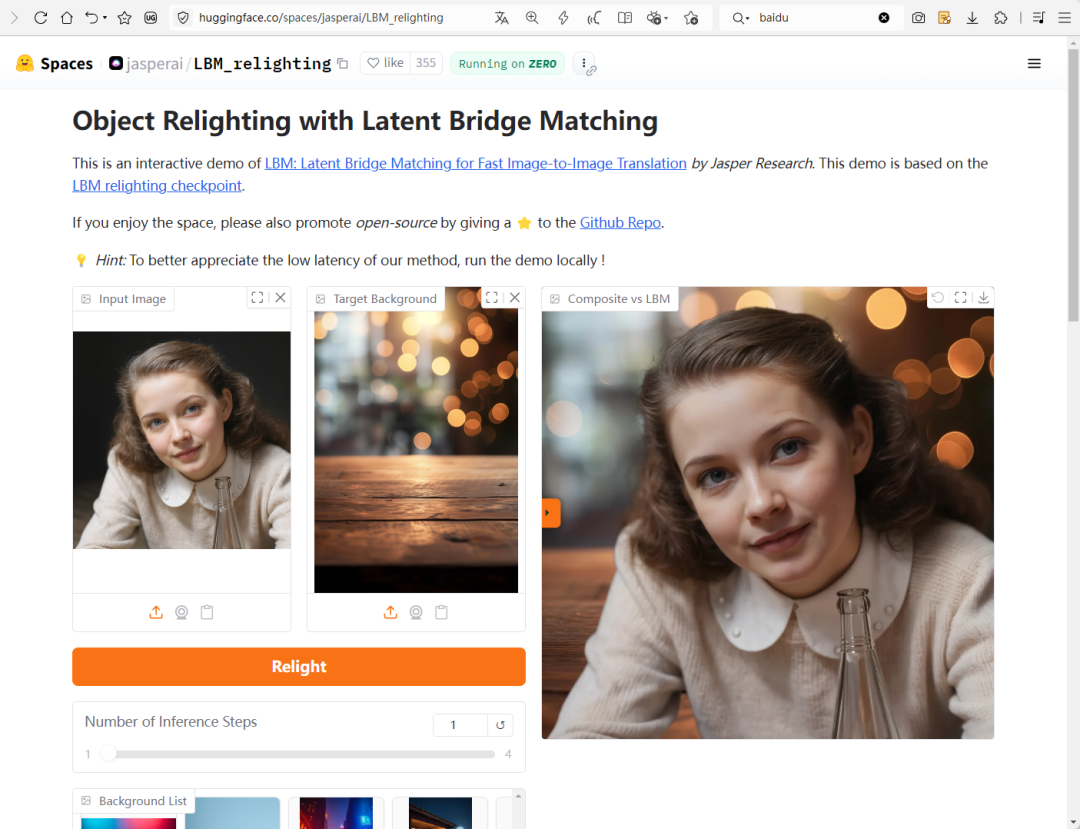The height and width of the screenshot is (829, 1080).
Task: Toggle the browser reader mode icon
Action: click(625, 18)
